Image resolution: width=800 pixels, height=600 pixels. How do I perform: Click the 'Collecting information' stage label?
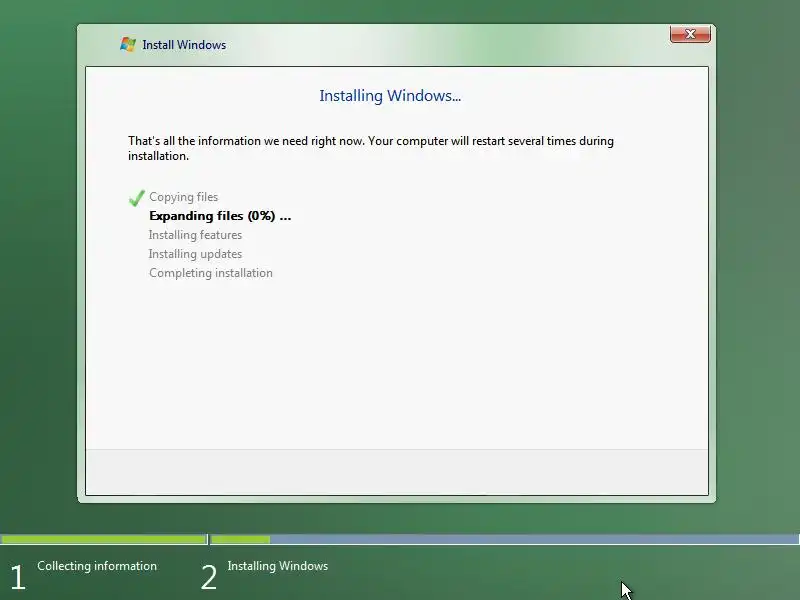(97, 566)
